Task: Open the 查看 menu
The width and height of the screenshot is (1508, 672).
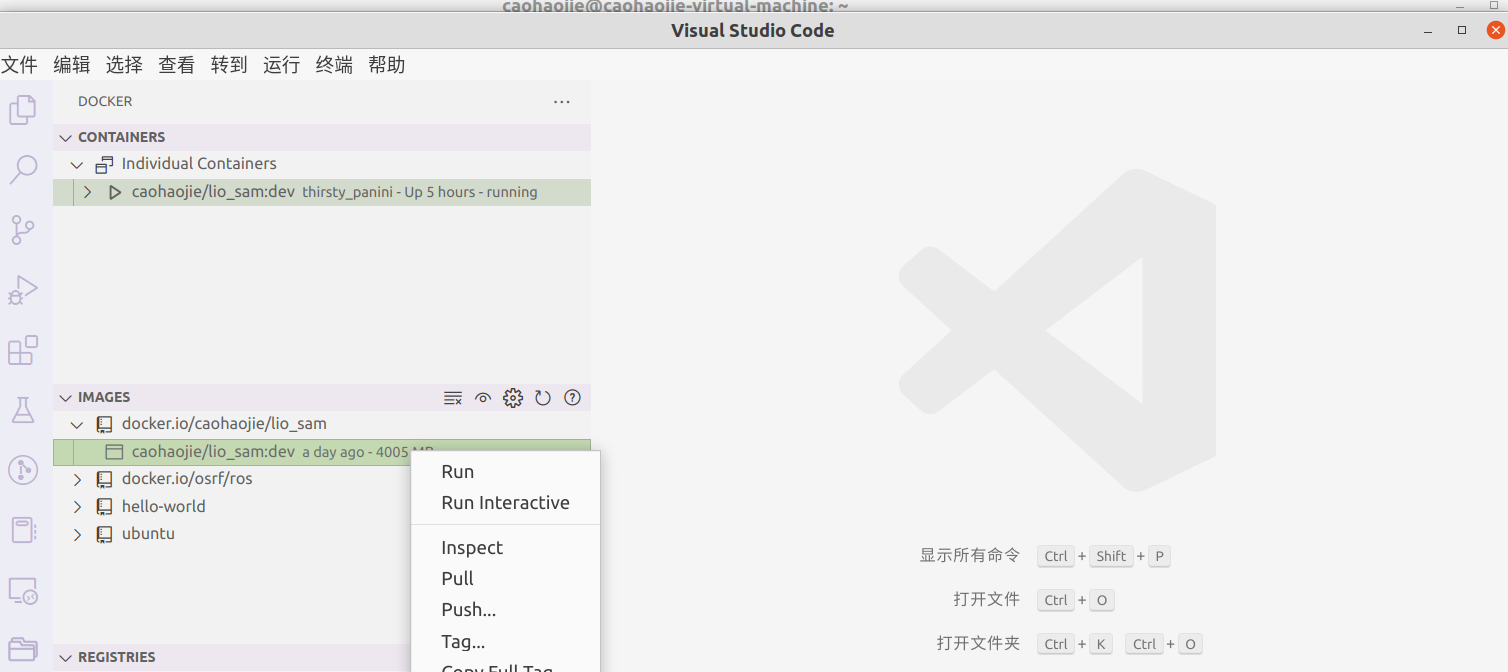Action: (177, 65)
